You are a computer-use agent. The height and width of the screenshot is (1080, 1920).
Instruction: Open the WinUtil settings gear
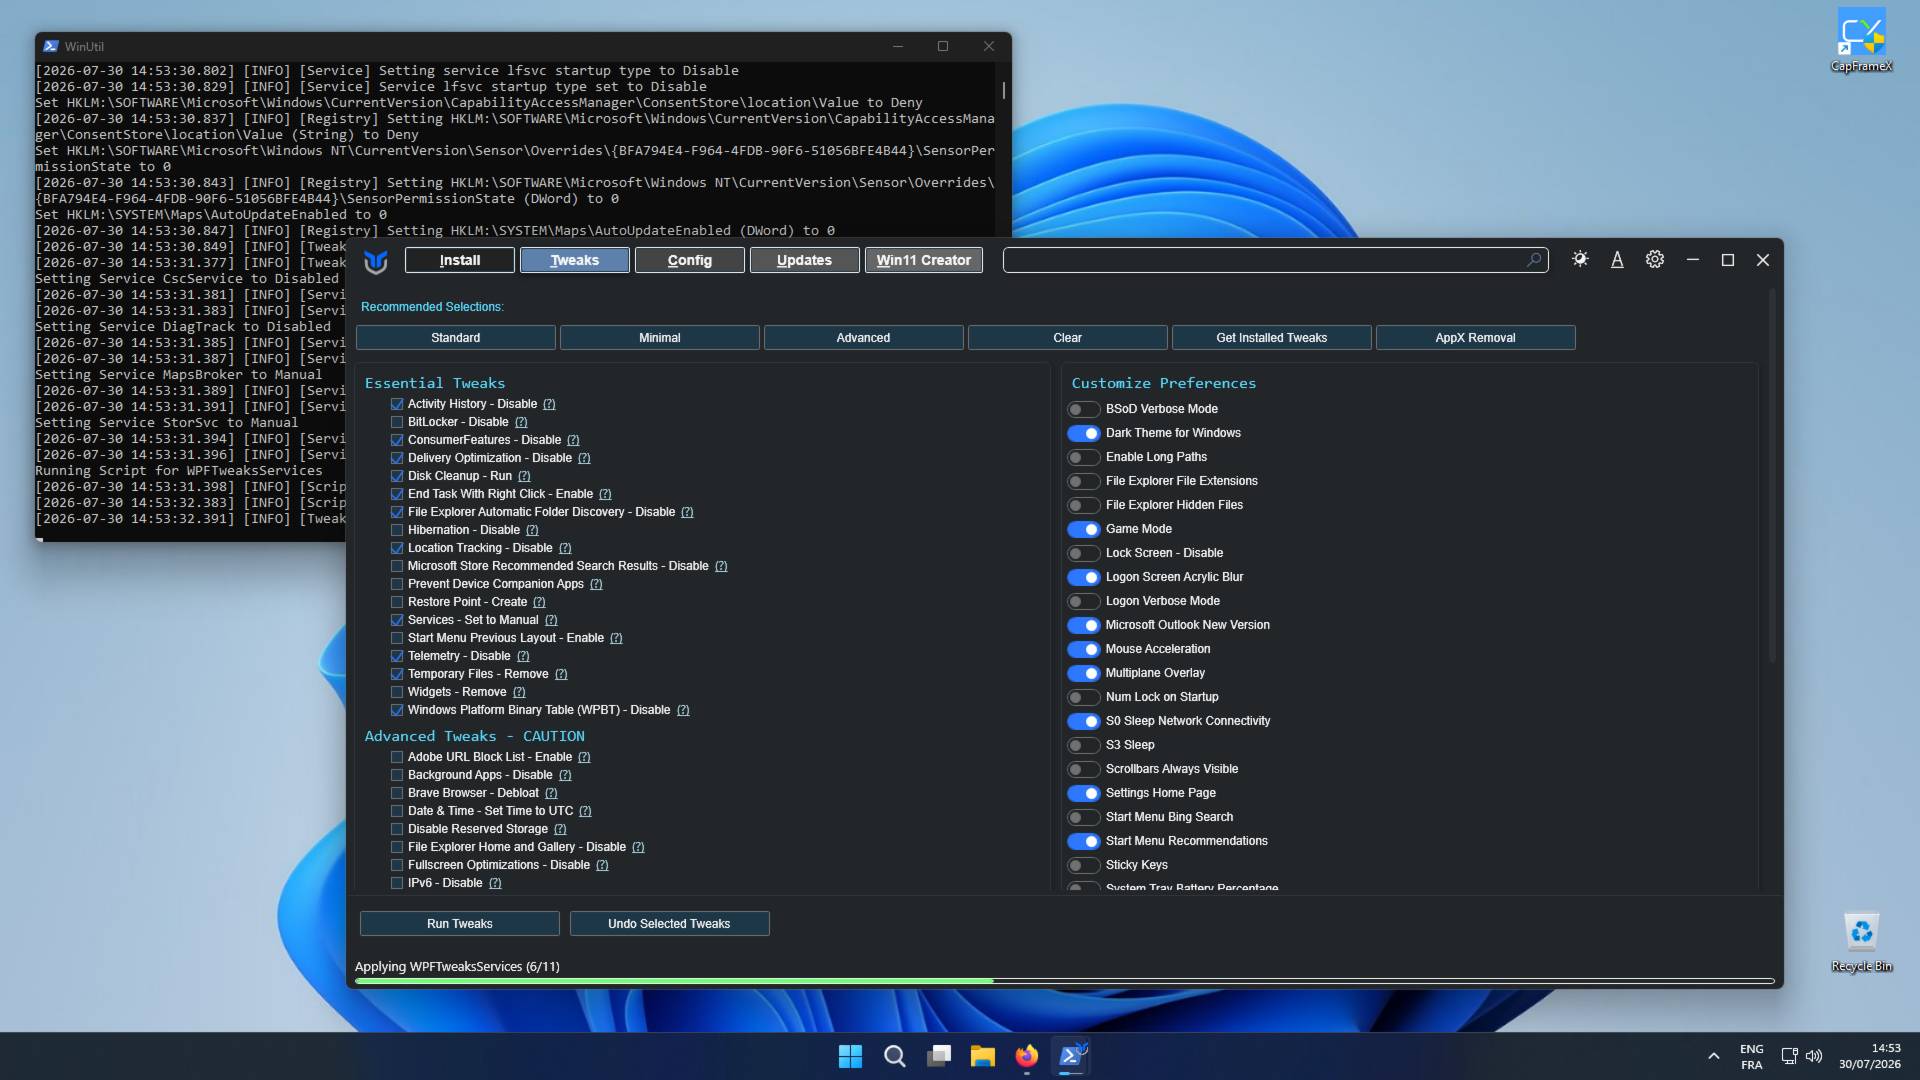click(x=1655, y=259)
